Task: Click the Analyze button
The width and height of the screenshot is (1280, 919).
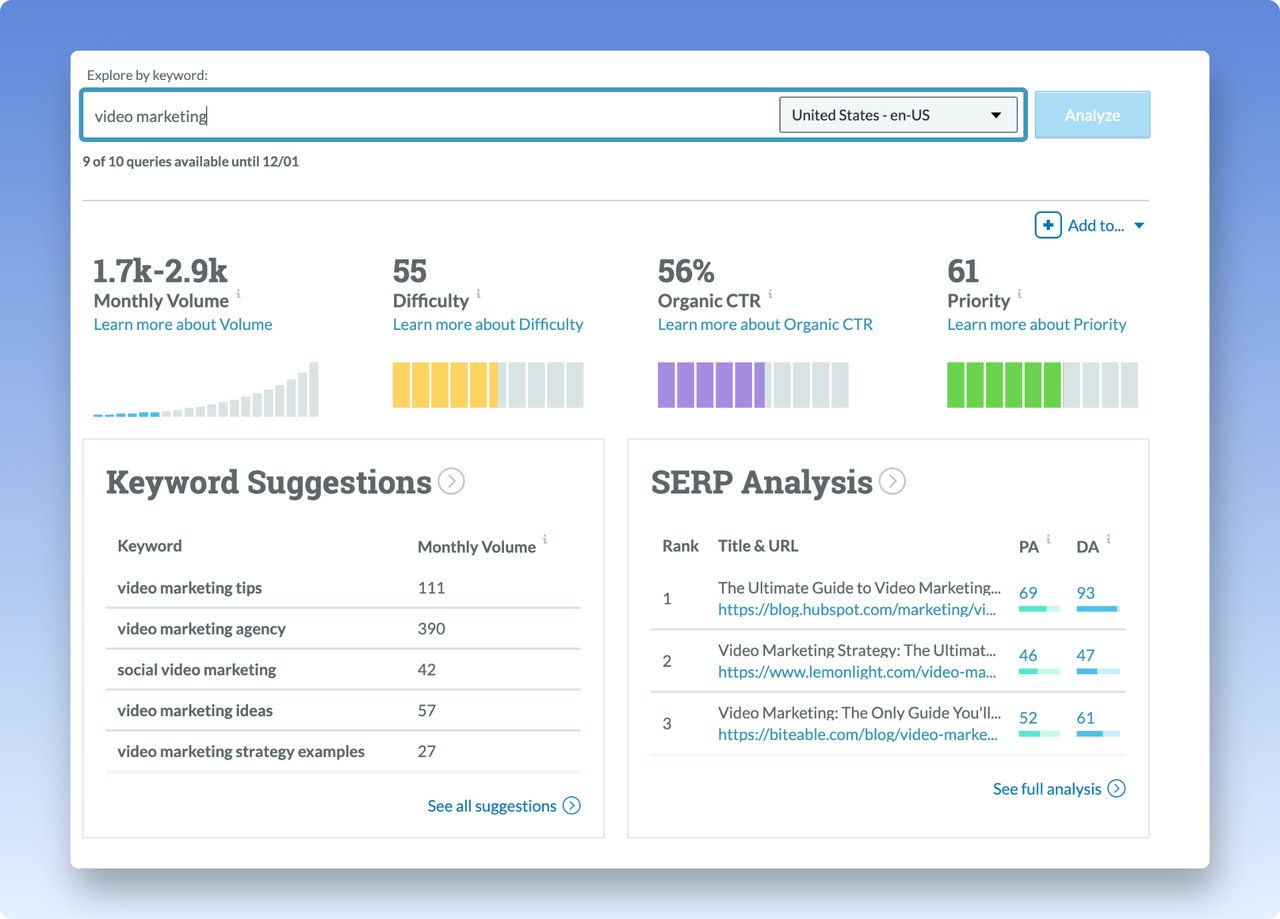Action: click(1092, 115)
